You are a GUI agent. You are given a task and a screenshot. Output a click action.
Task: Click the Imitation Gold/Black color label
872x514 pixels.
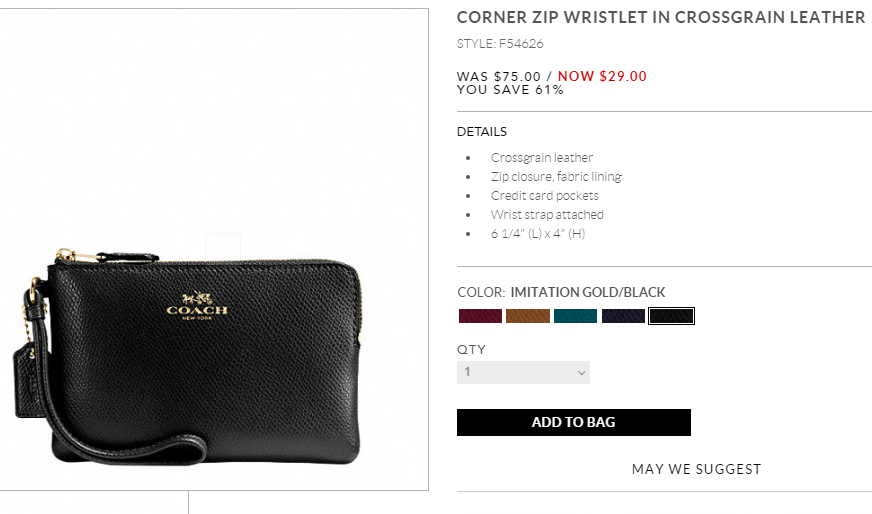(x=588, y=292)
